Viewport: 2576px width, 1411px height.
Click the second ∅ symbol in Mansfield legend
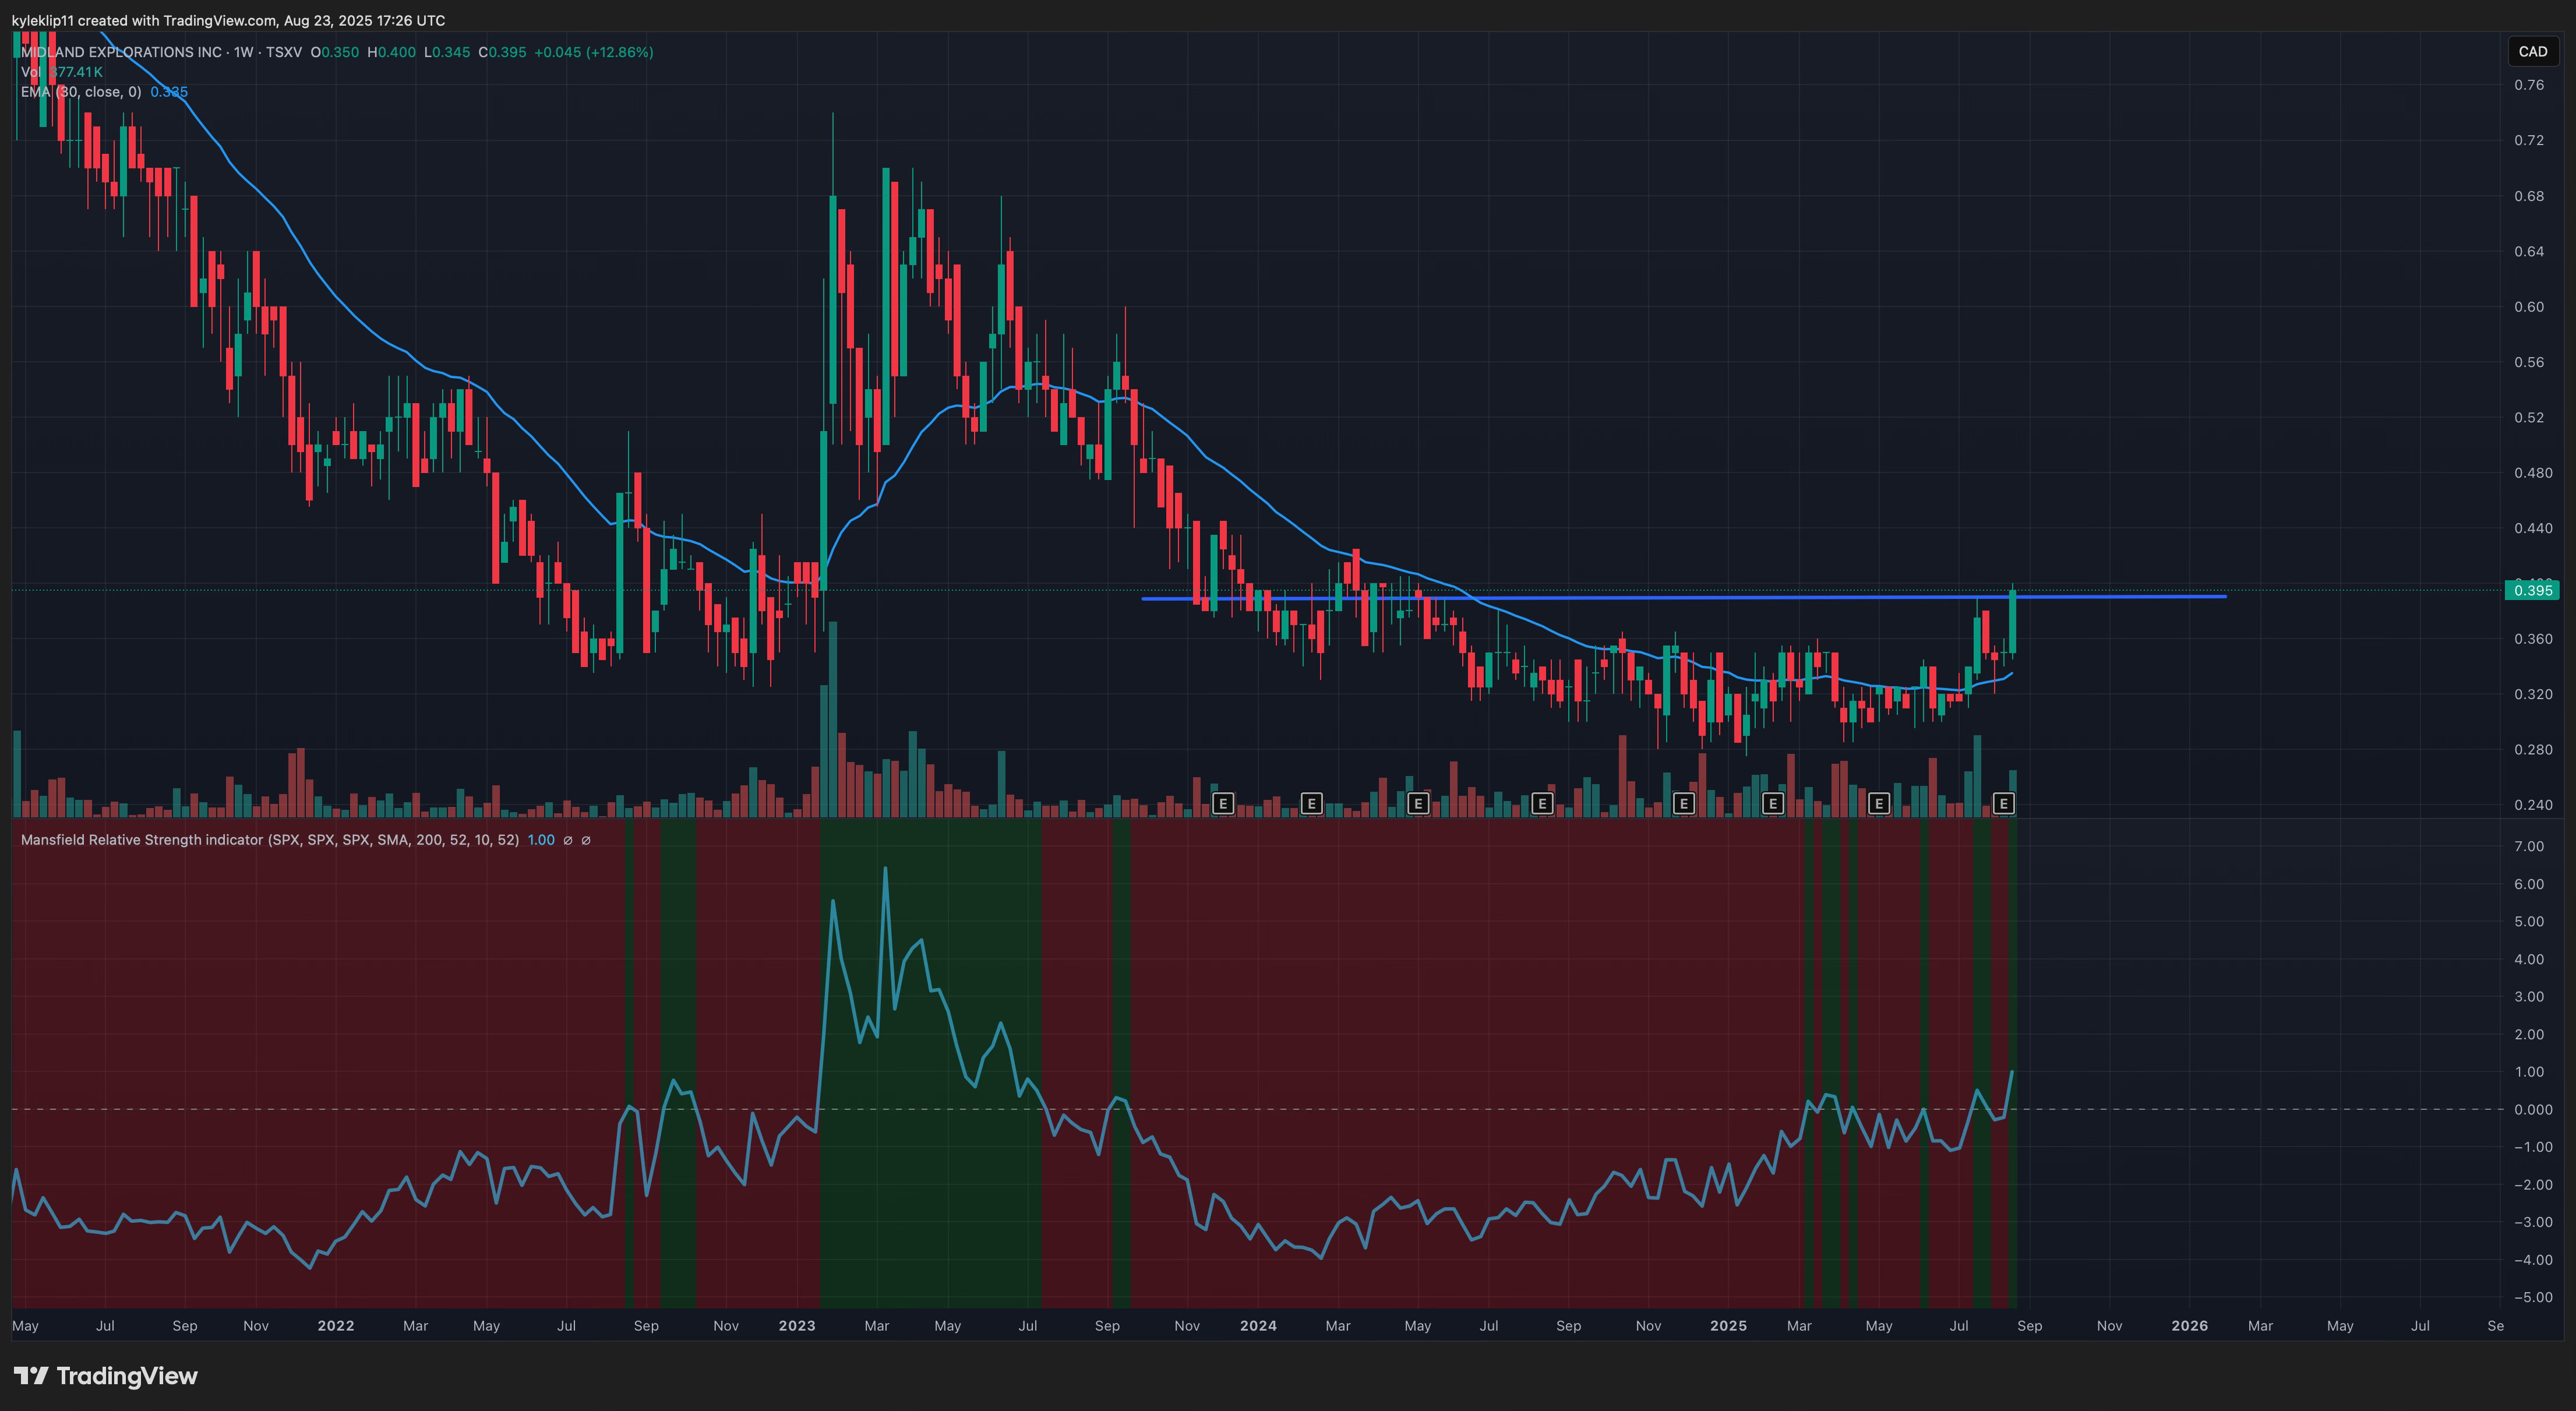click(586, 840)
